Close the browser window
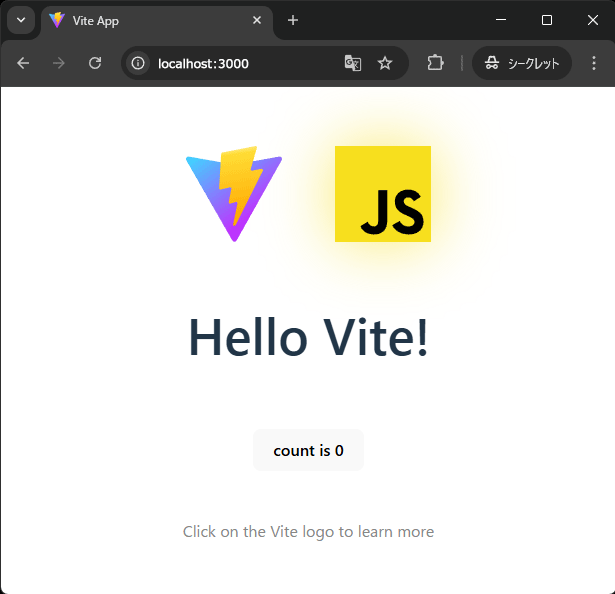 coord(593,20)
